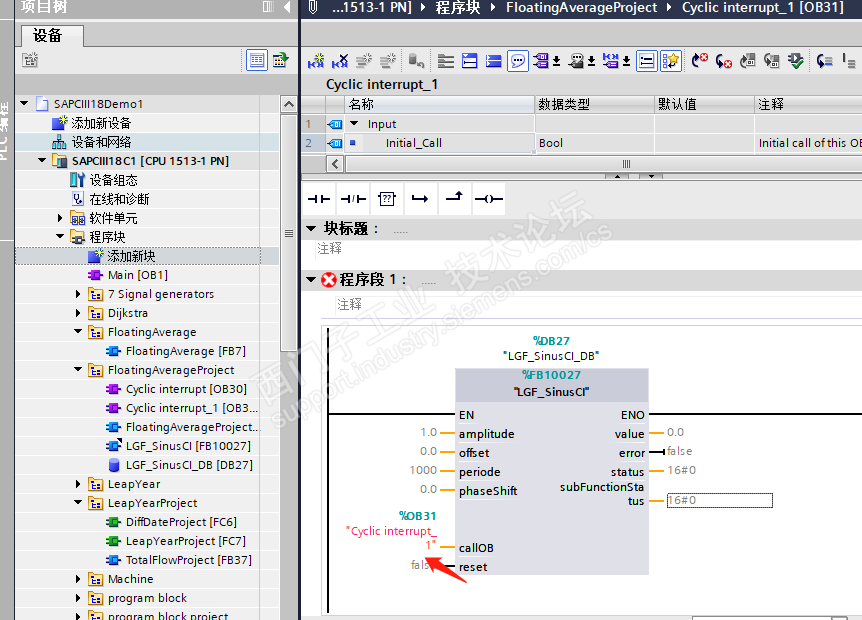Collapse the SAPCIII18C1 CPU 1513-1 PN node
The height and width of the screenshot is (620, 862).
click(x=42, y=160)
